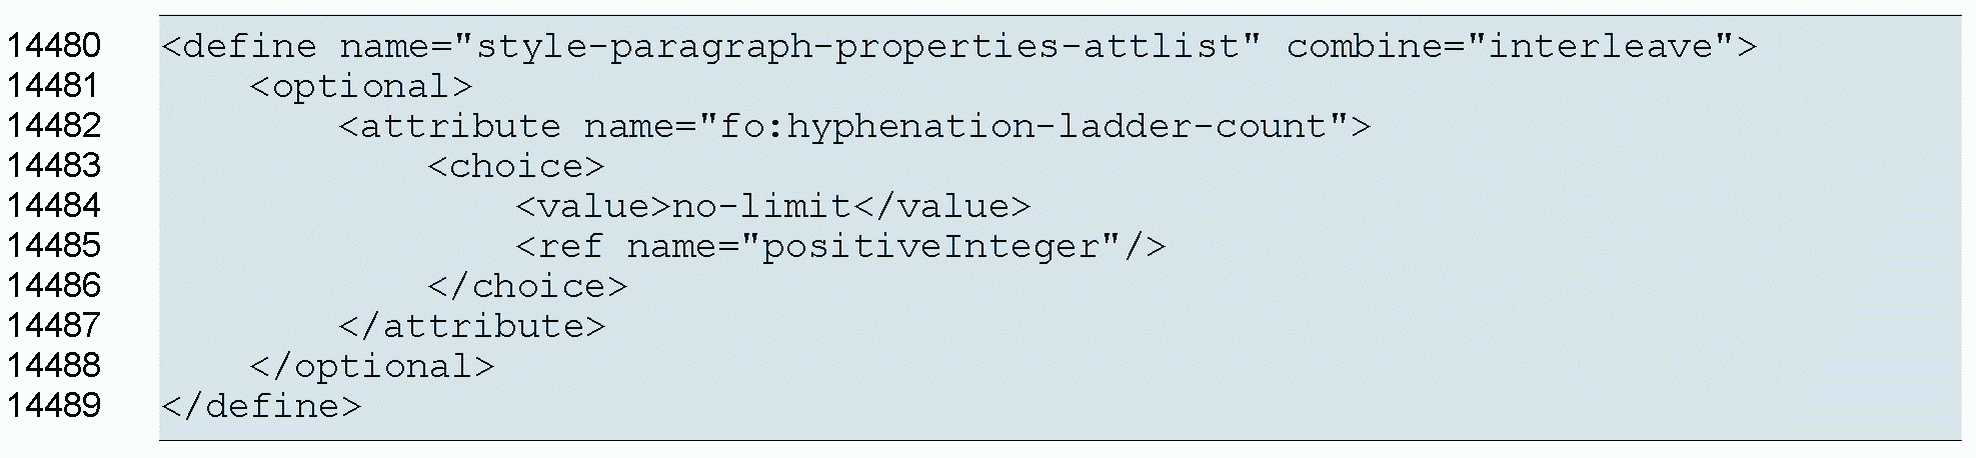Screen dimensions: 1976x458
Task: Click line number 14486
Action: pos(54,286)
